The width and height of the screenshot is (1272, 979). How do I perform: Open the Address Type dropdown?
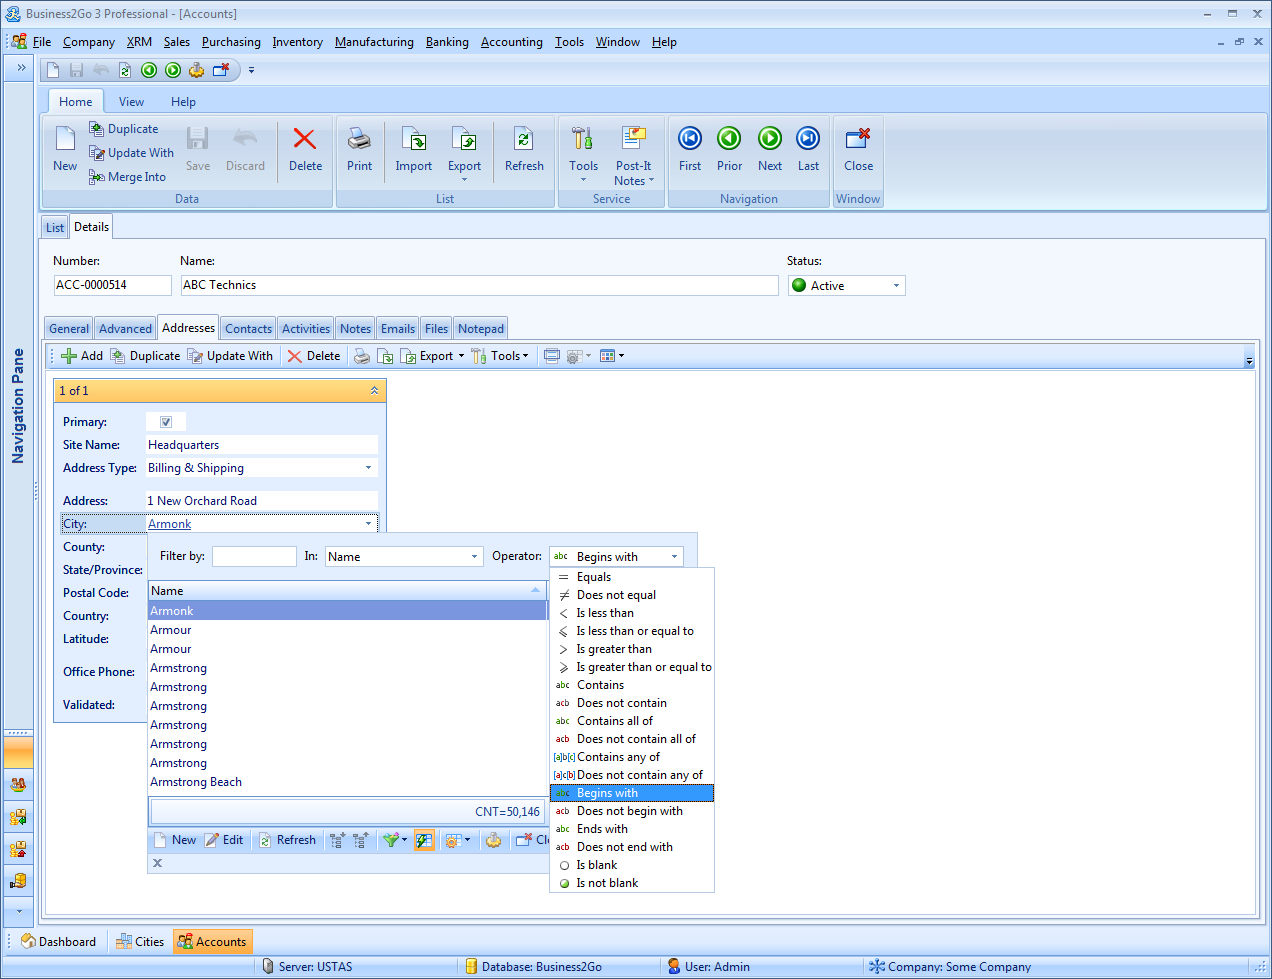coord(368,468)
